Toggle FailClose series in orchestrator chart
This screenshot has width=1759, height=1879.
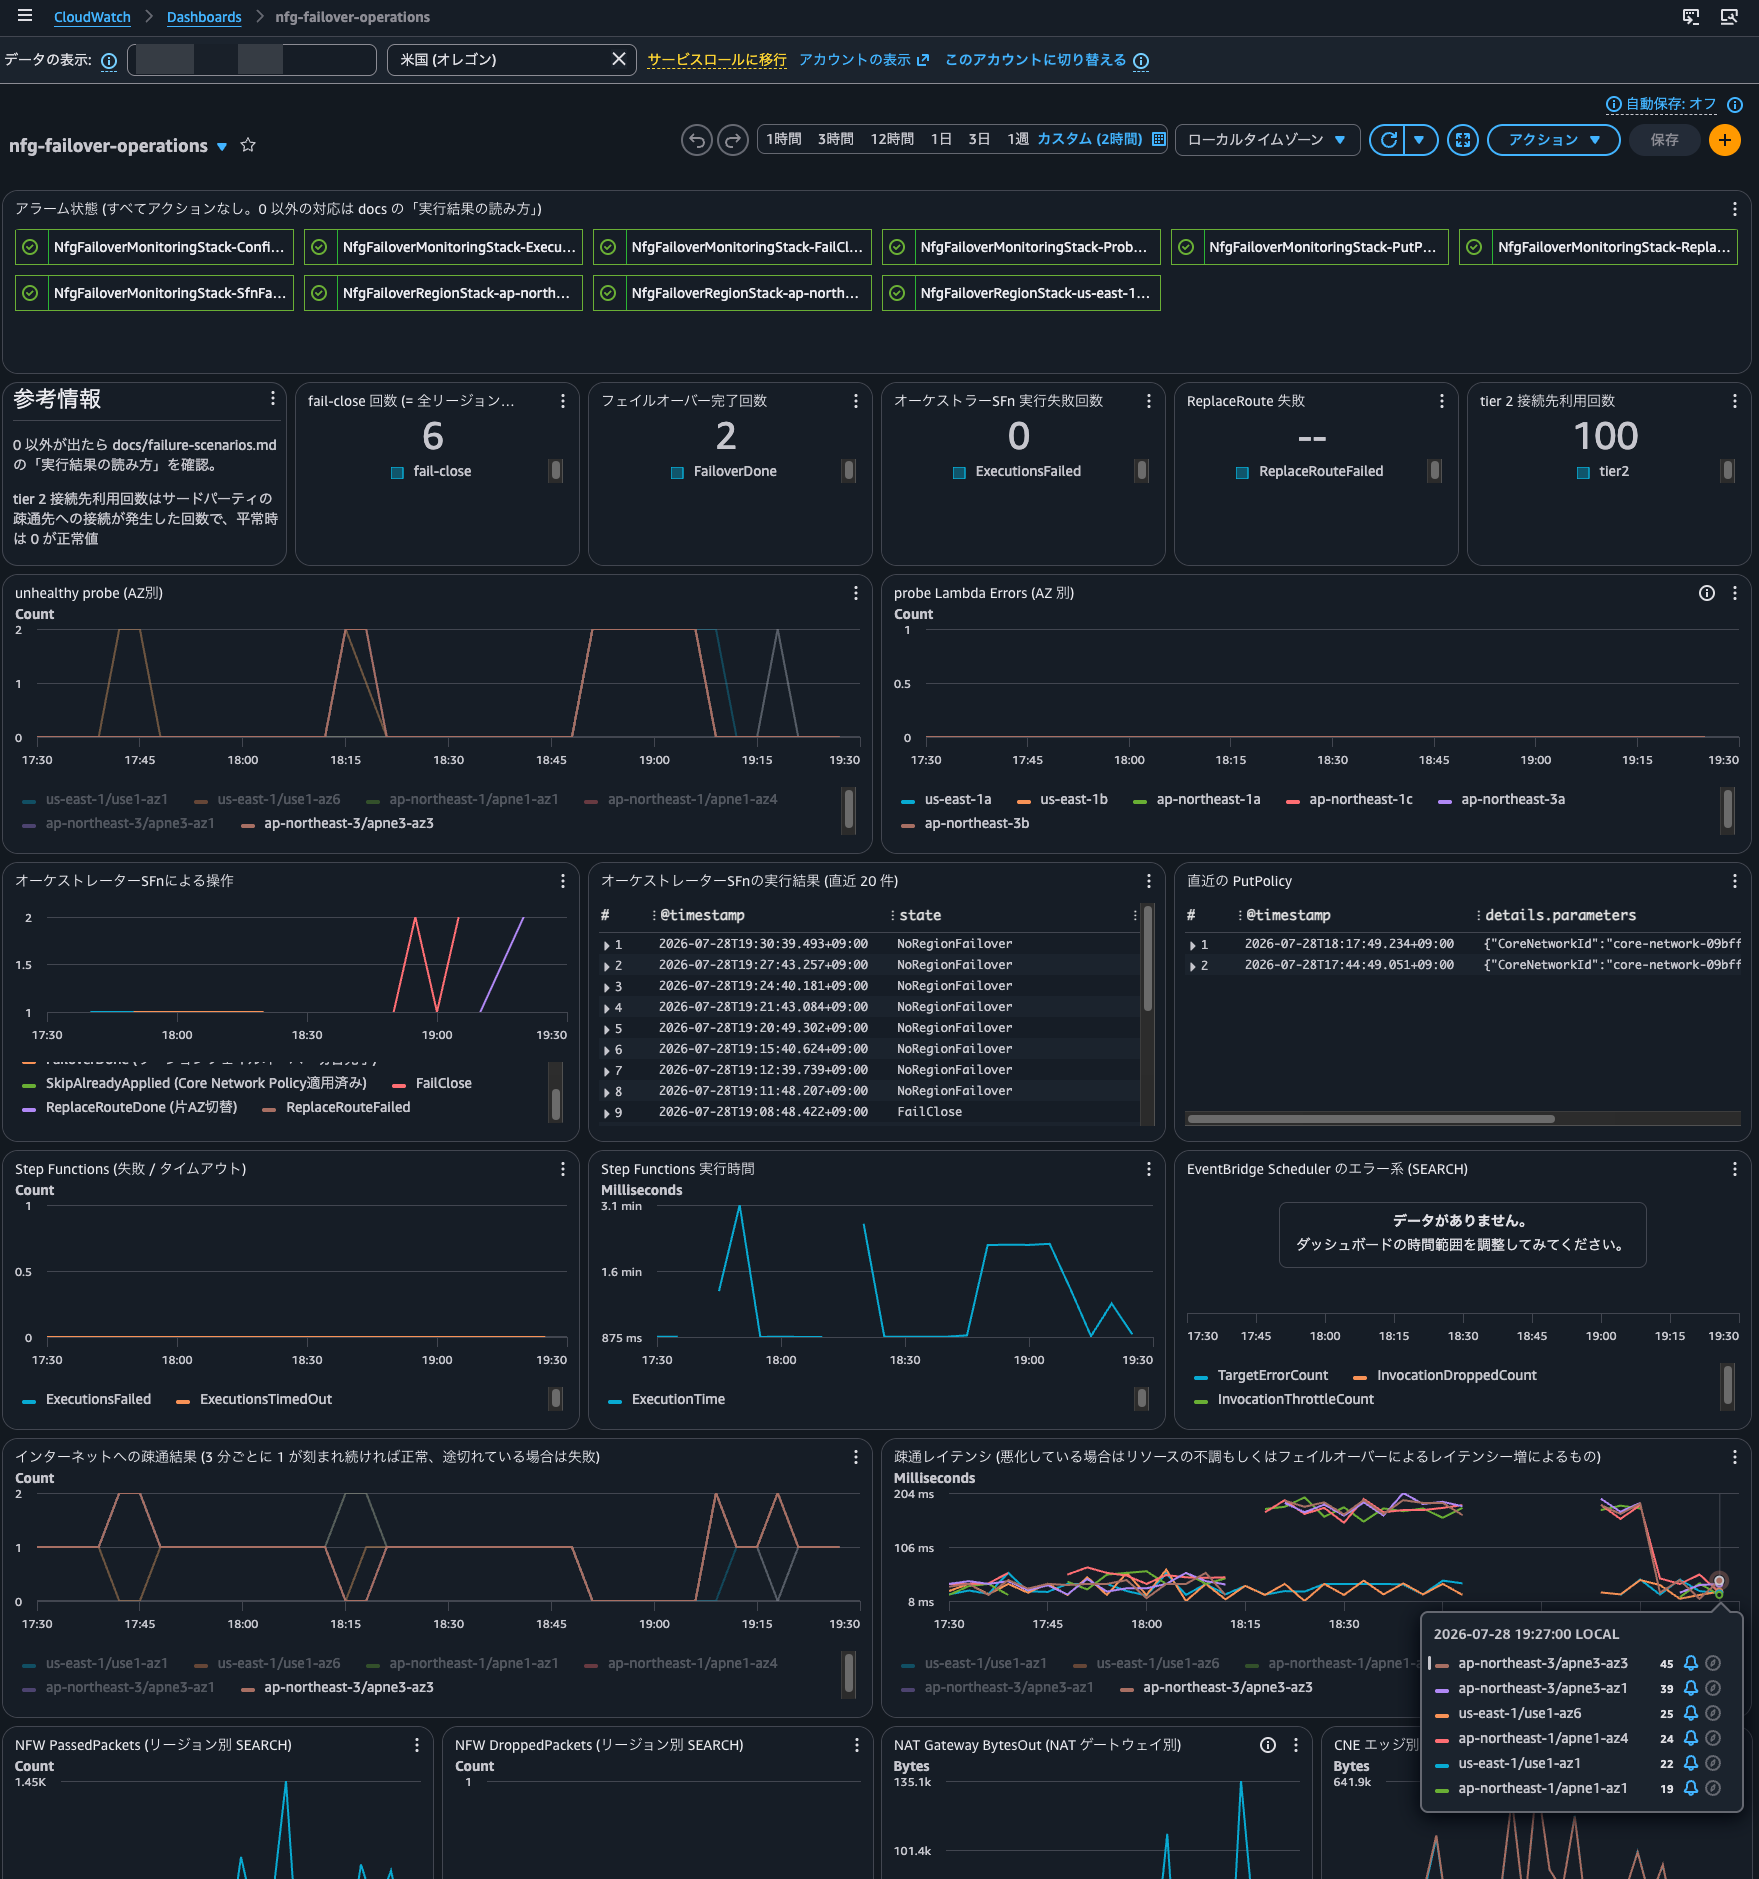[432, 1083]
